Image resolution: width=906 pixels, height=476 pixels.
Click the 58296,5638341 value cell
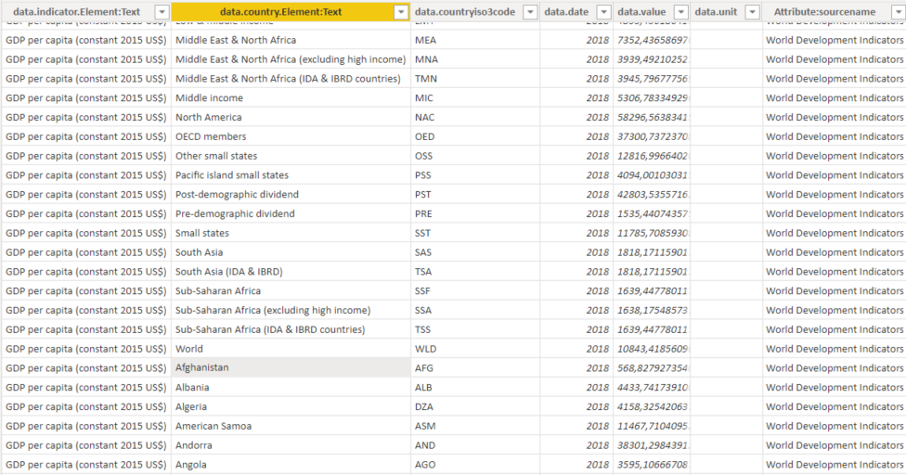coord(652,117)
